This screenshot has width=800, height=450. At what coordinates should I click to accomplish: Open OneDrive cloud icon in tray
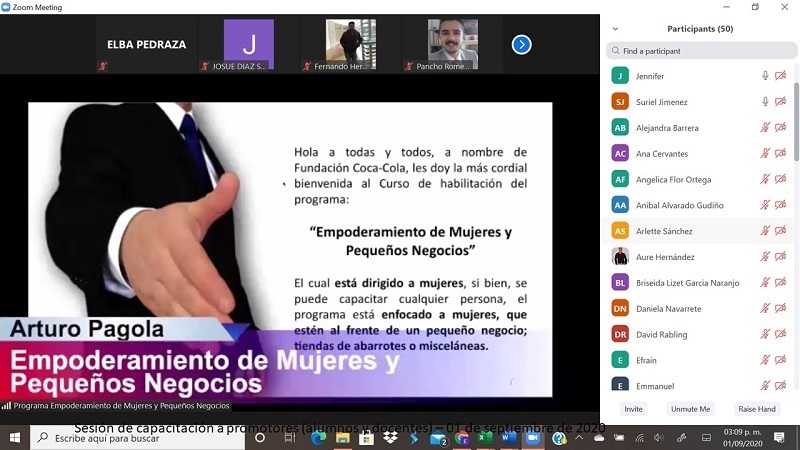coord(599,438)
